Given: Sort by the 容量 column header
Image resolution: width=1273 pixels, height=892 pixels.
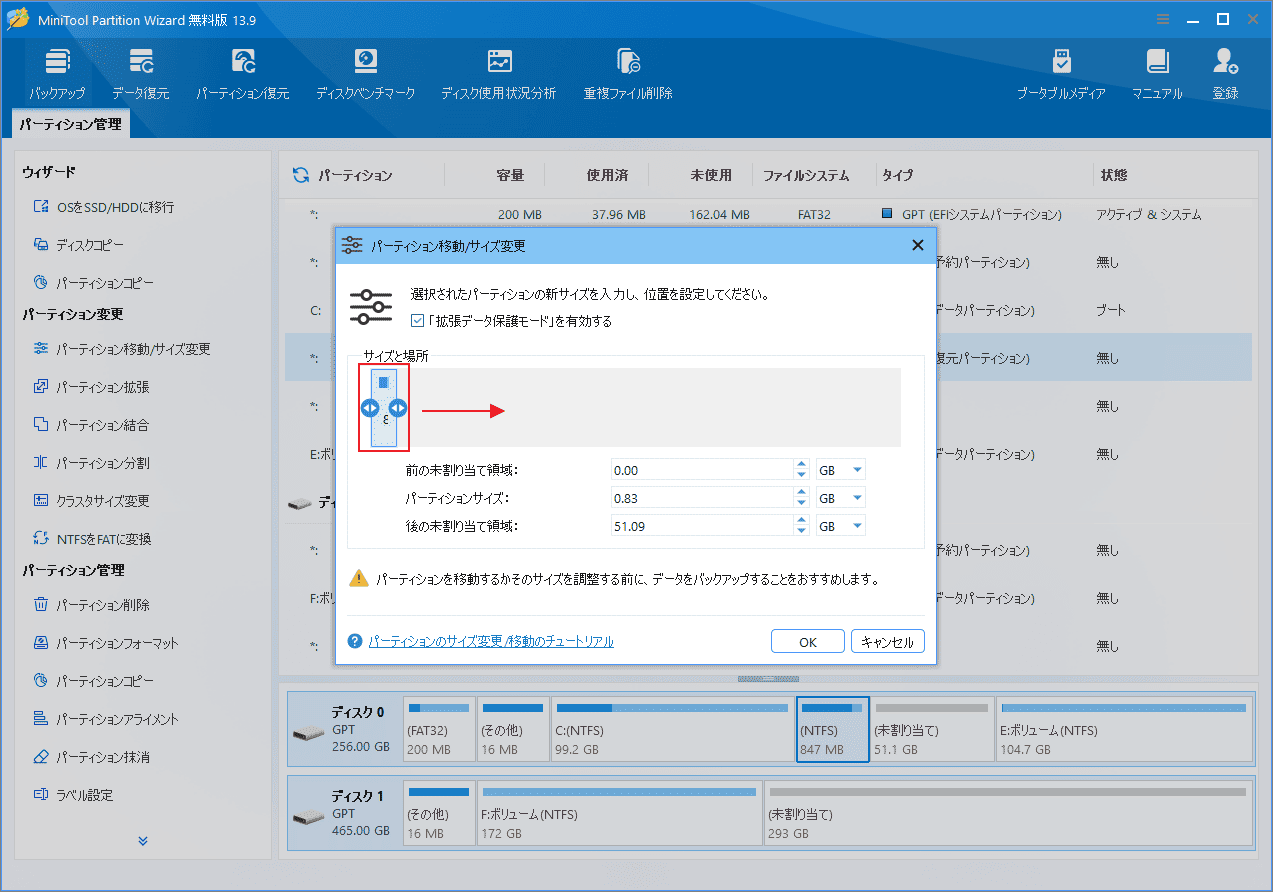Looking at the screenshot, I should [x=510, y=175].
